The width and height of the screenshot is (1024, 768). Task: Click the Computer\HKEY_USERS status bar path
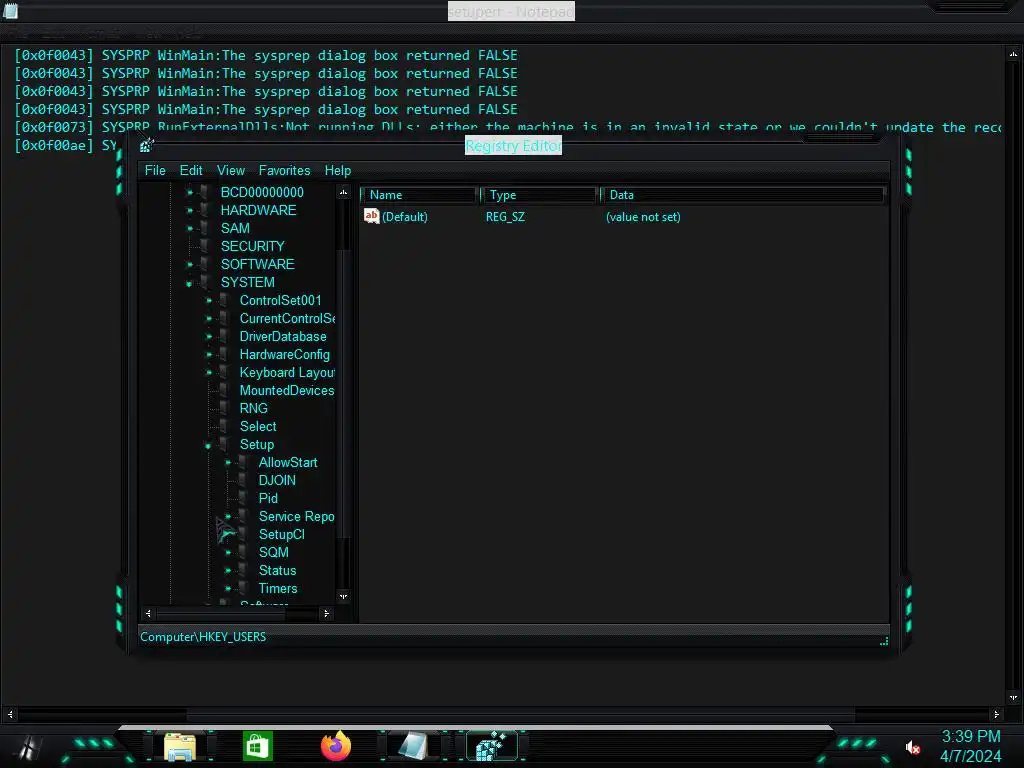coord(203,637)
